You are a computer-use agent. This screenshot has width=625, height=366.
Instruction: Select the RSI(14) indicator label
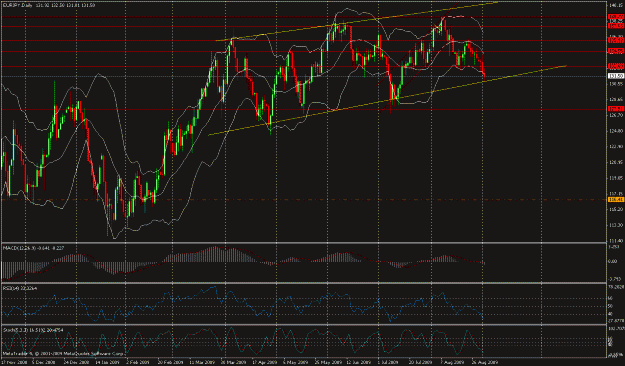click(x=20, y=288)
